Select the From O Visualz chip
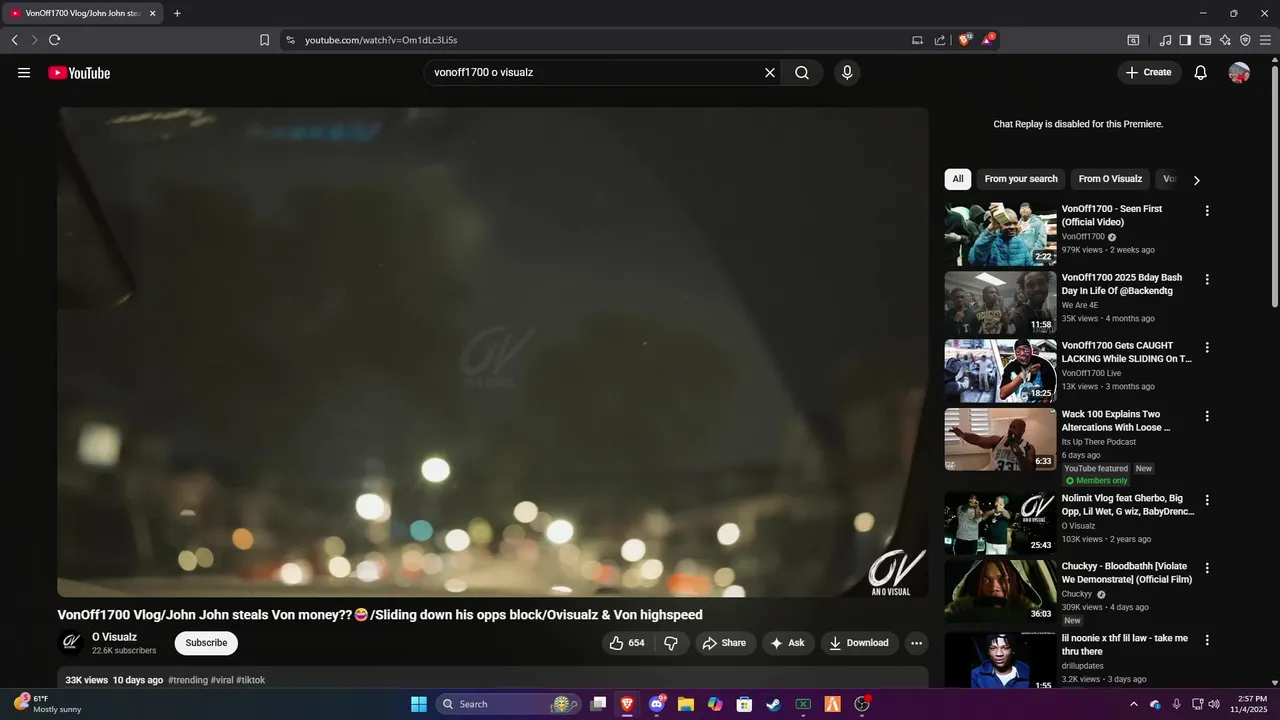1280x720 pixels. [1110, 179]
